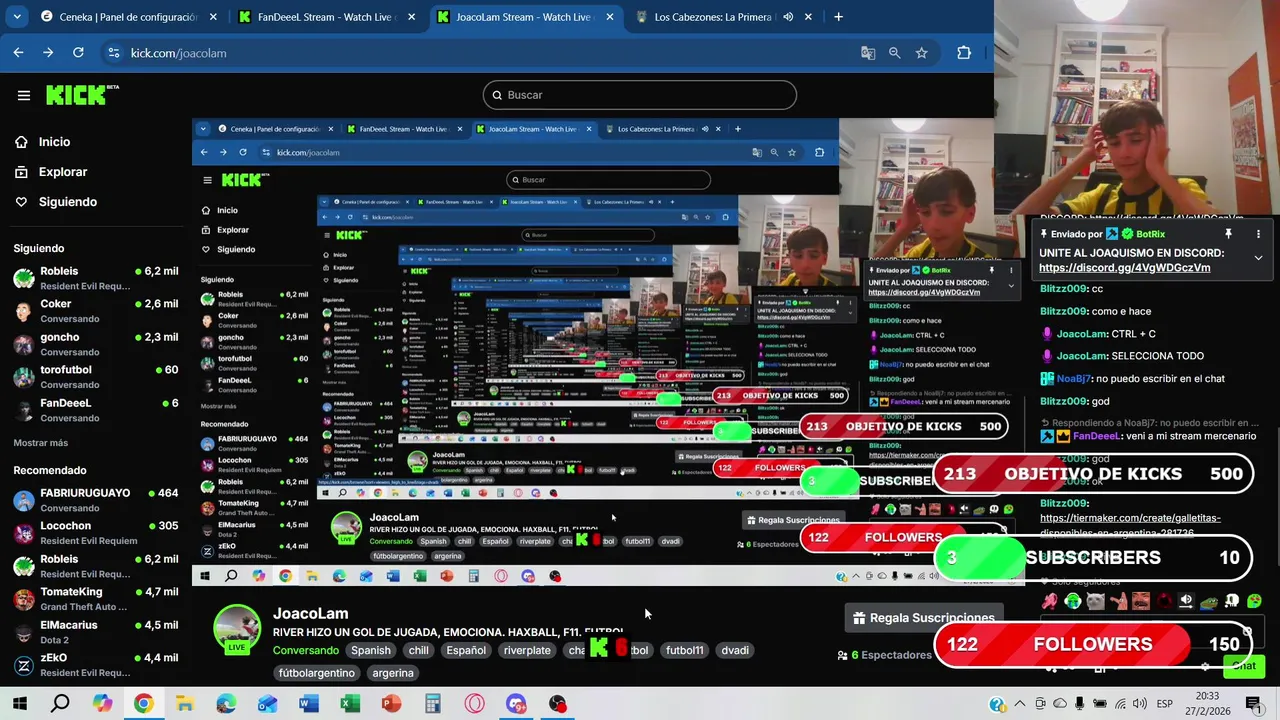Insert the Patrick Star emote

tap(1118, 601)
